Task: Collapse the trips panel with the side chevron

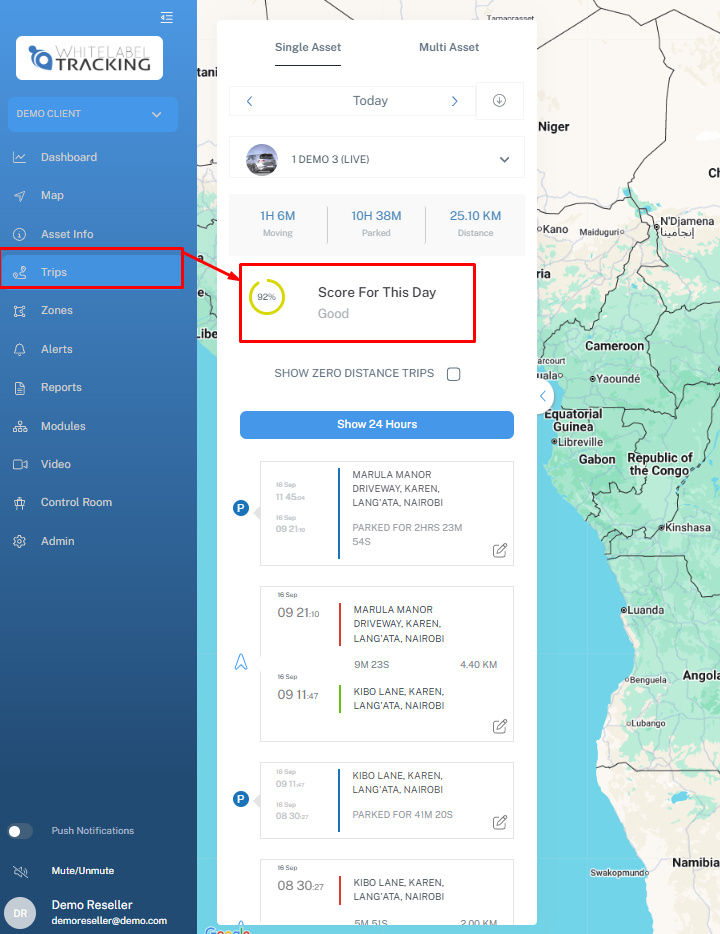Action: 542,397
